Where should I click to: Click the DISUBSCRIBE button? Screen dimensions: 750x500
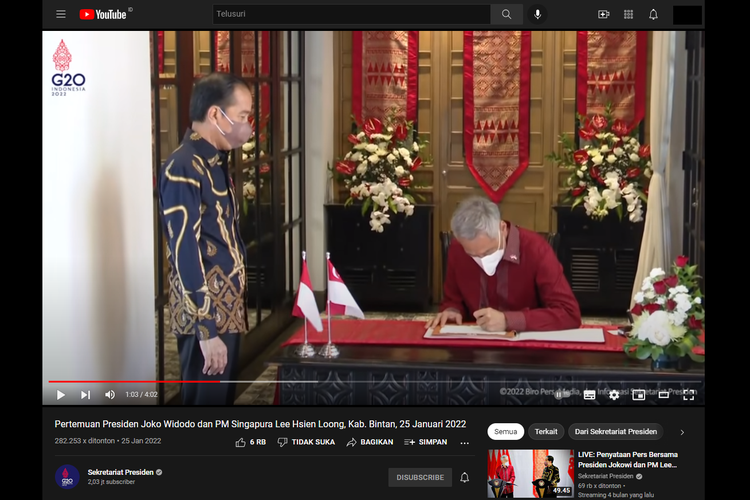pos(420,478)
